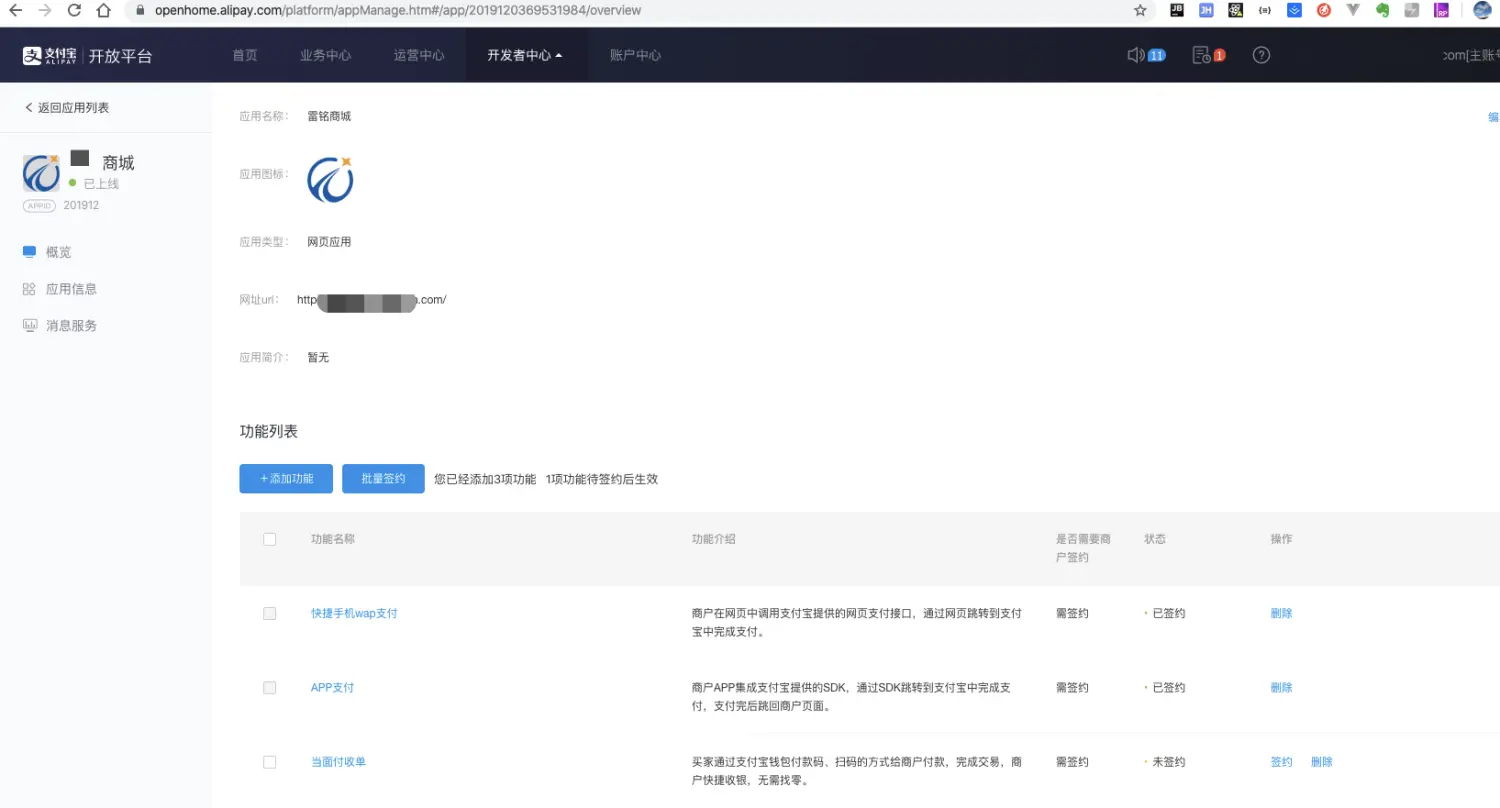Delete the APP支付 feature
Viewport: 1500px width, 808px height.
coord(1281,688)
